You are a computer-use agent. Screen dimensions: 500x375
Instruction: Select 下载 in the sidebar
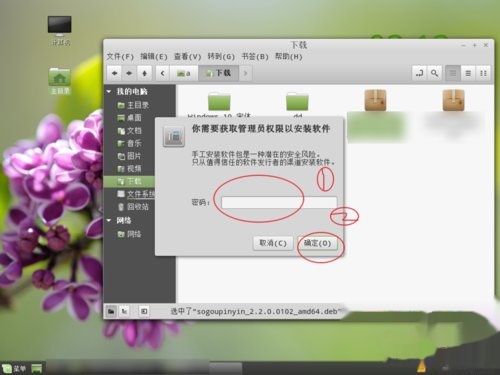129,181
